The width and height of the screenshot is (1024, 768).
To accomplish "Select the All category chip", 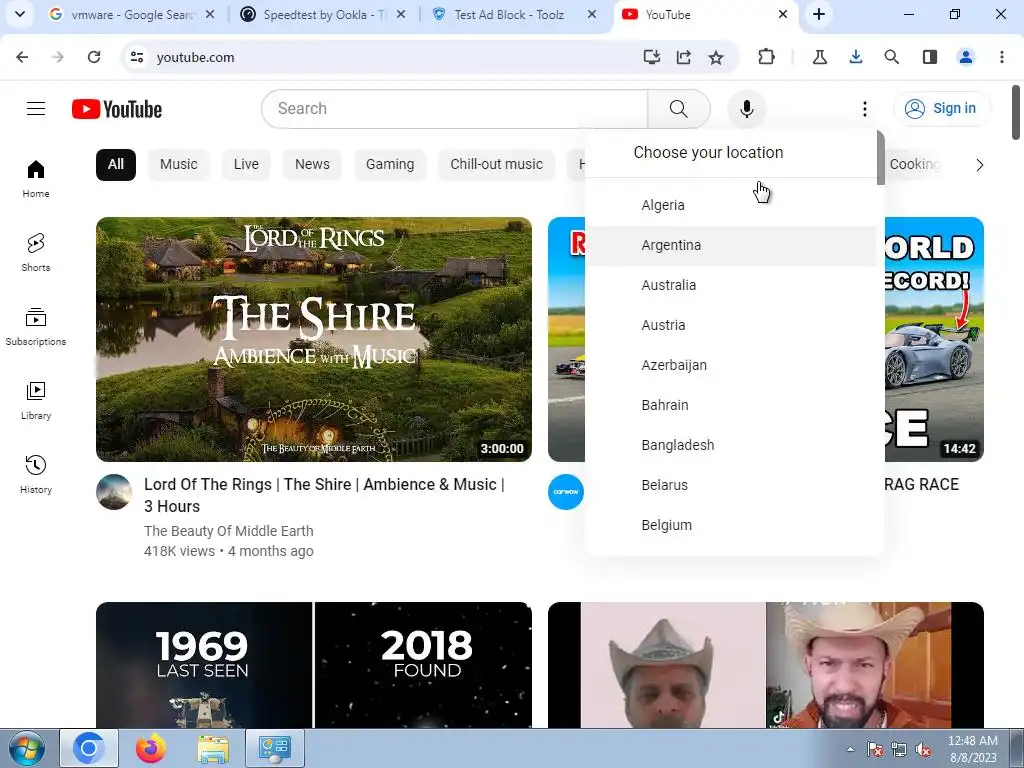I will point(116,165).
